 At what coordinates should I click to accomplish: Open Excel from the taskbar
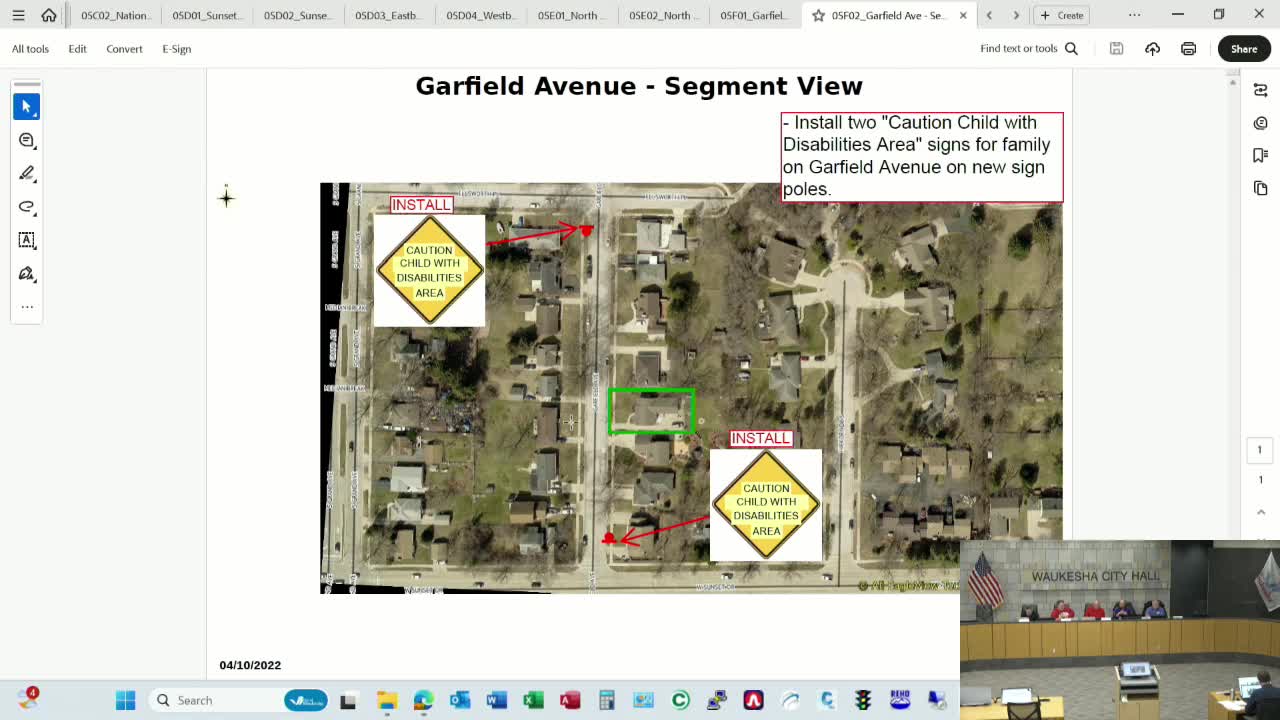(533, 700)
